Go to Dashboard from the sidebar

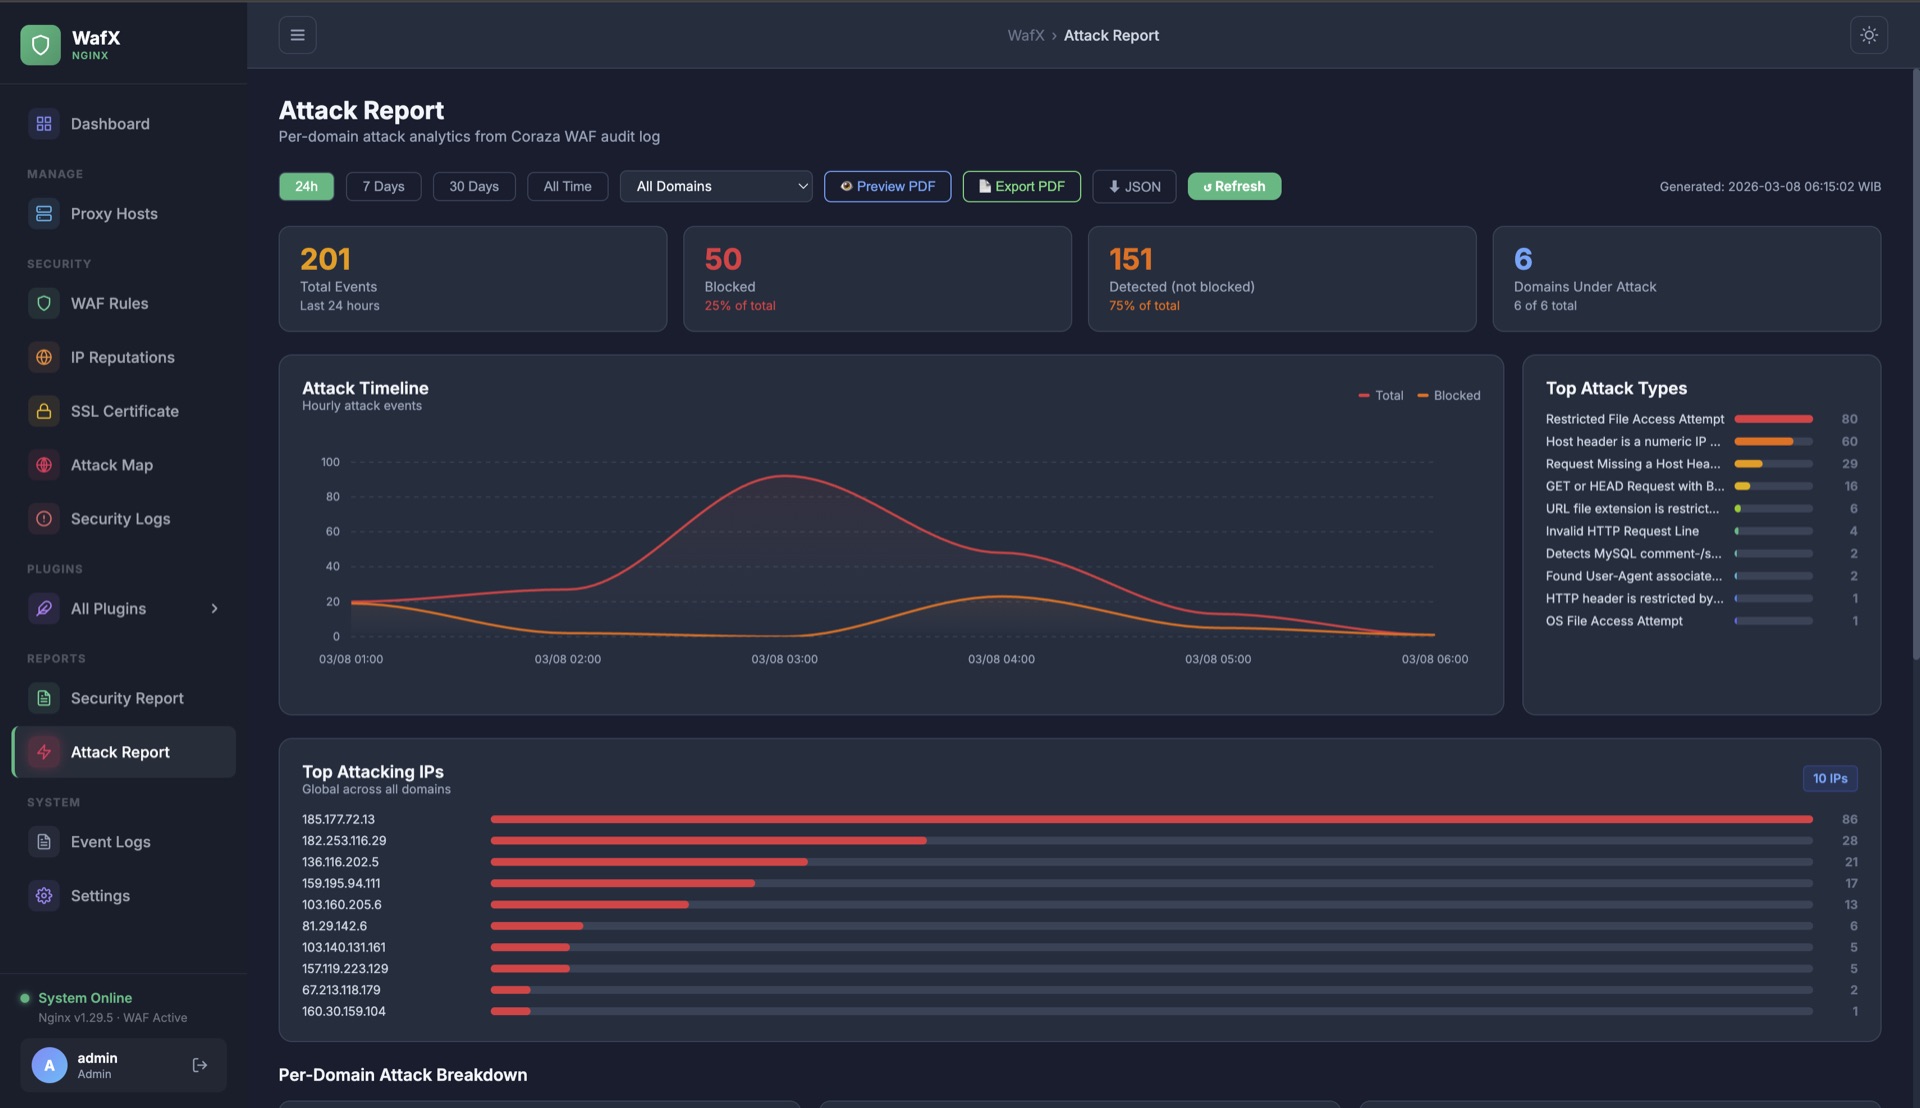[110, 123]
